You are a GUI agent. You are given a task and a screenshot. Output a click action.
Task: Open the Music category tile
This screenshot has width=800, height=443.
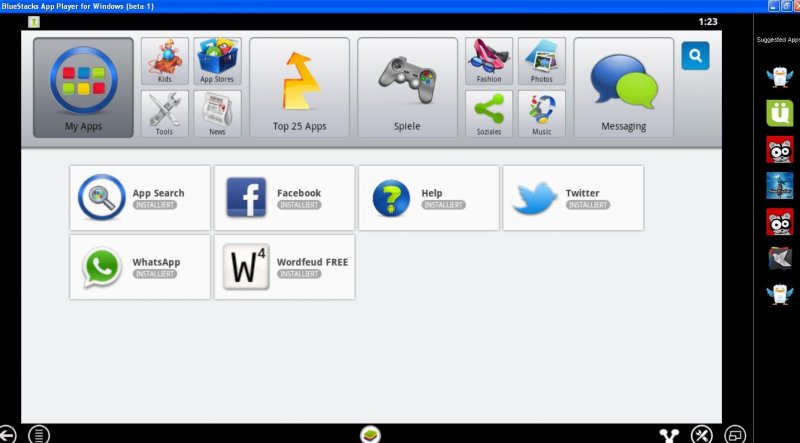click(542, 114)
